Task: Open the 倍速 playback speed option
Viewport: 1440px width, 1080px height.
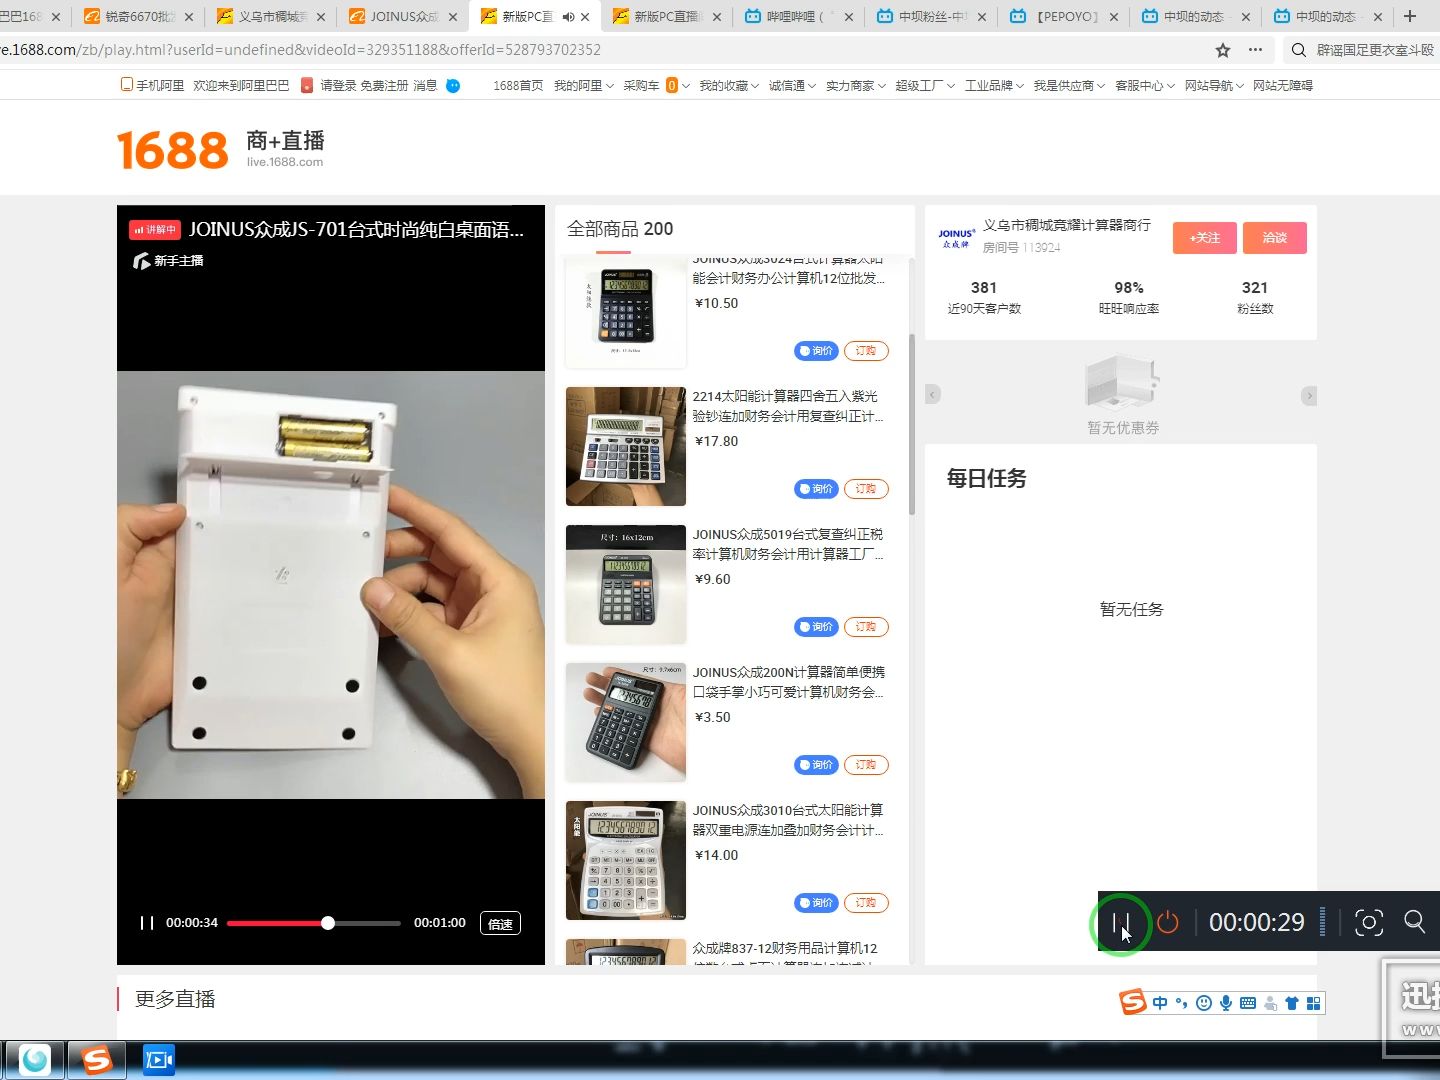Action: click(500, 924)
